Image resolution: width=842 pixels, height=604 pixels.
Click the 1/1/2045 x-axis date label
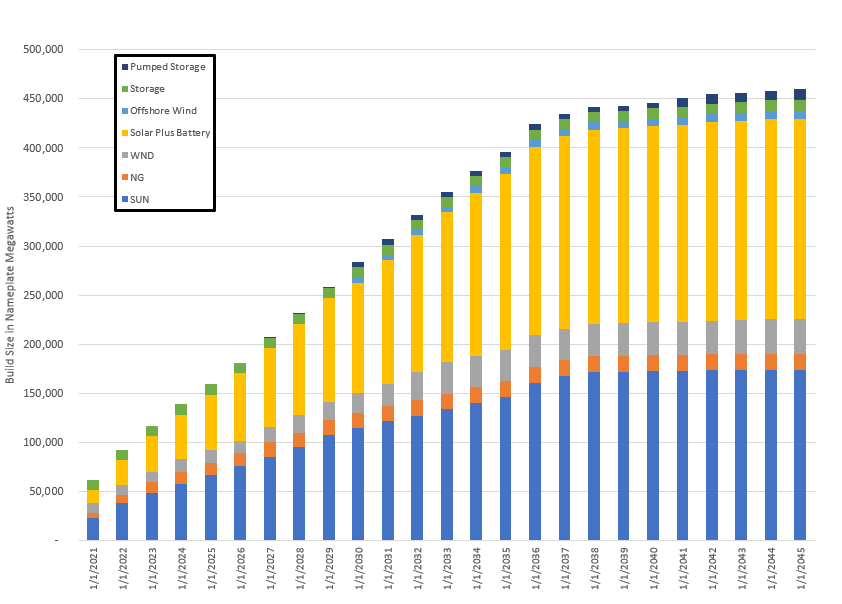tap(801, 571)
